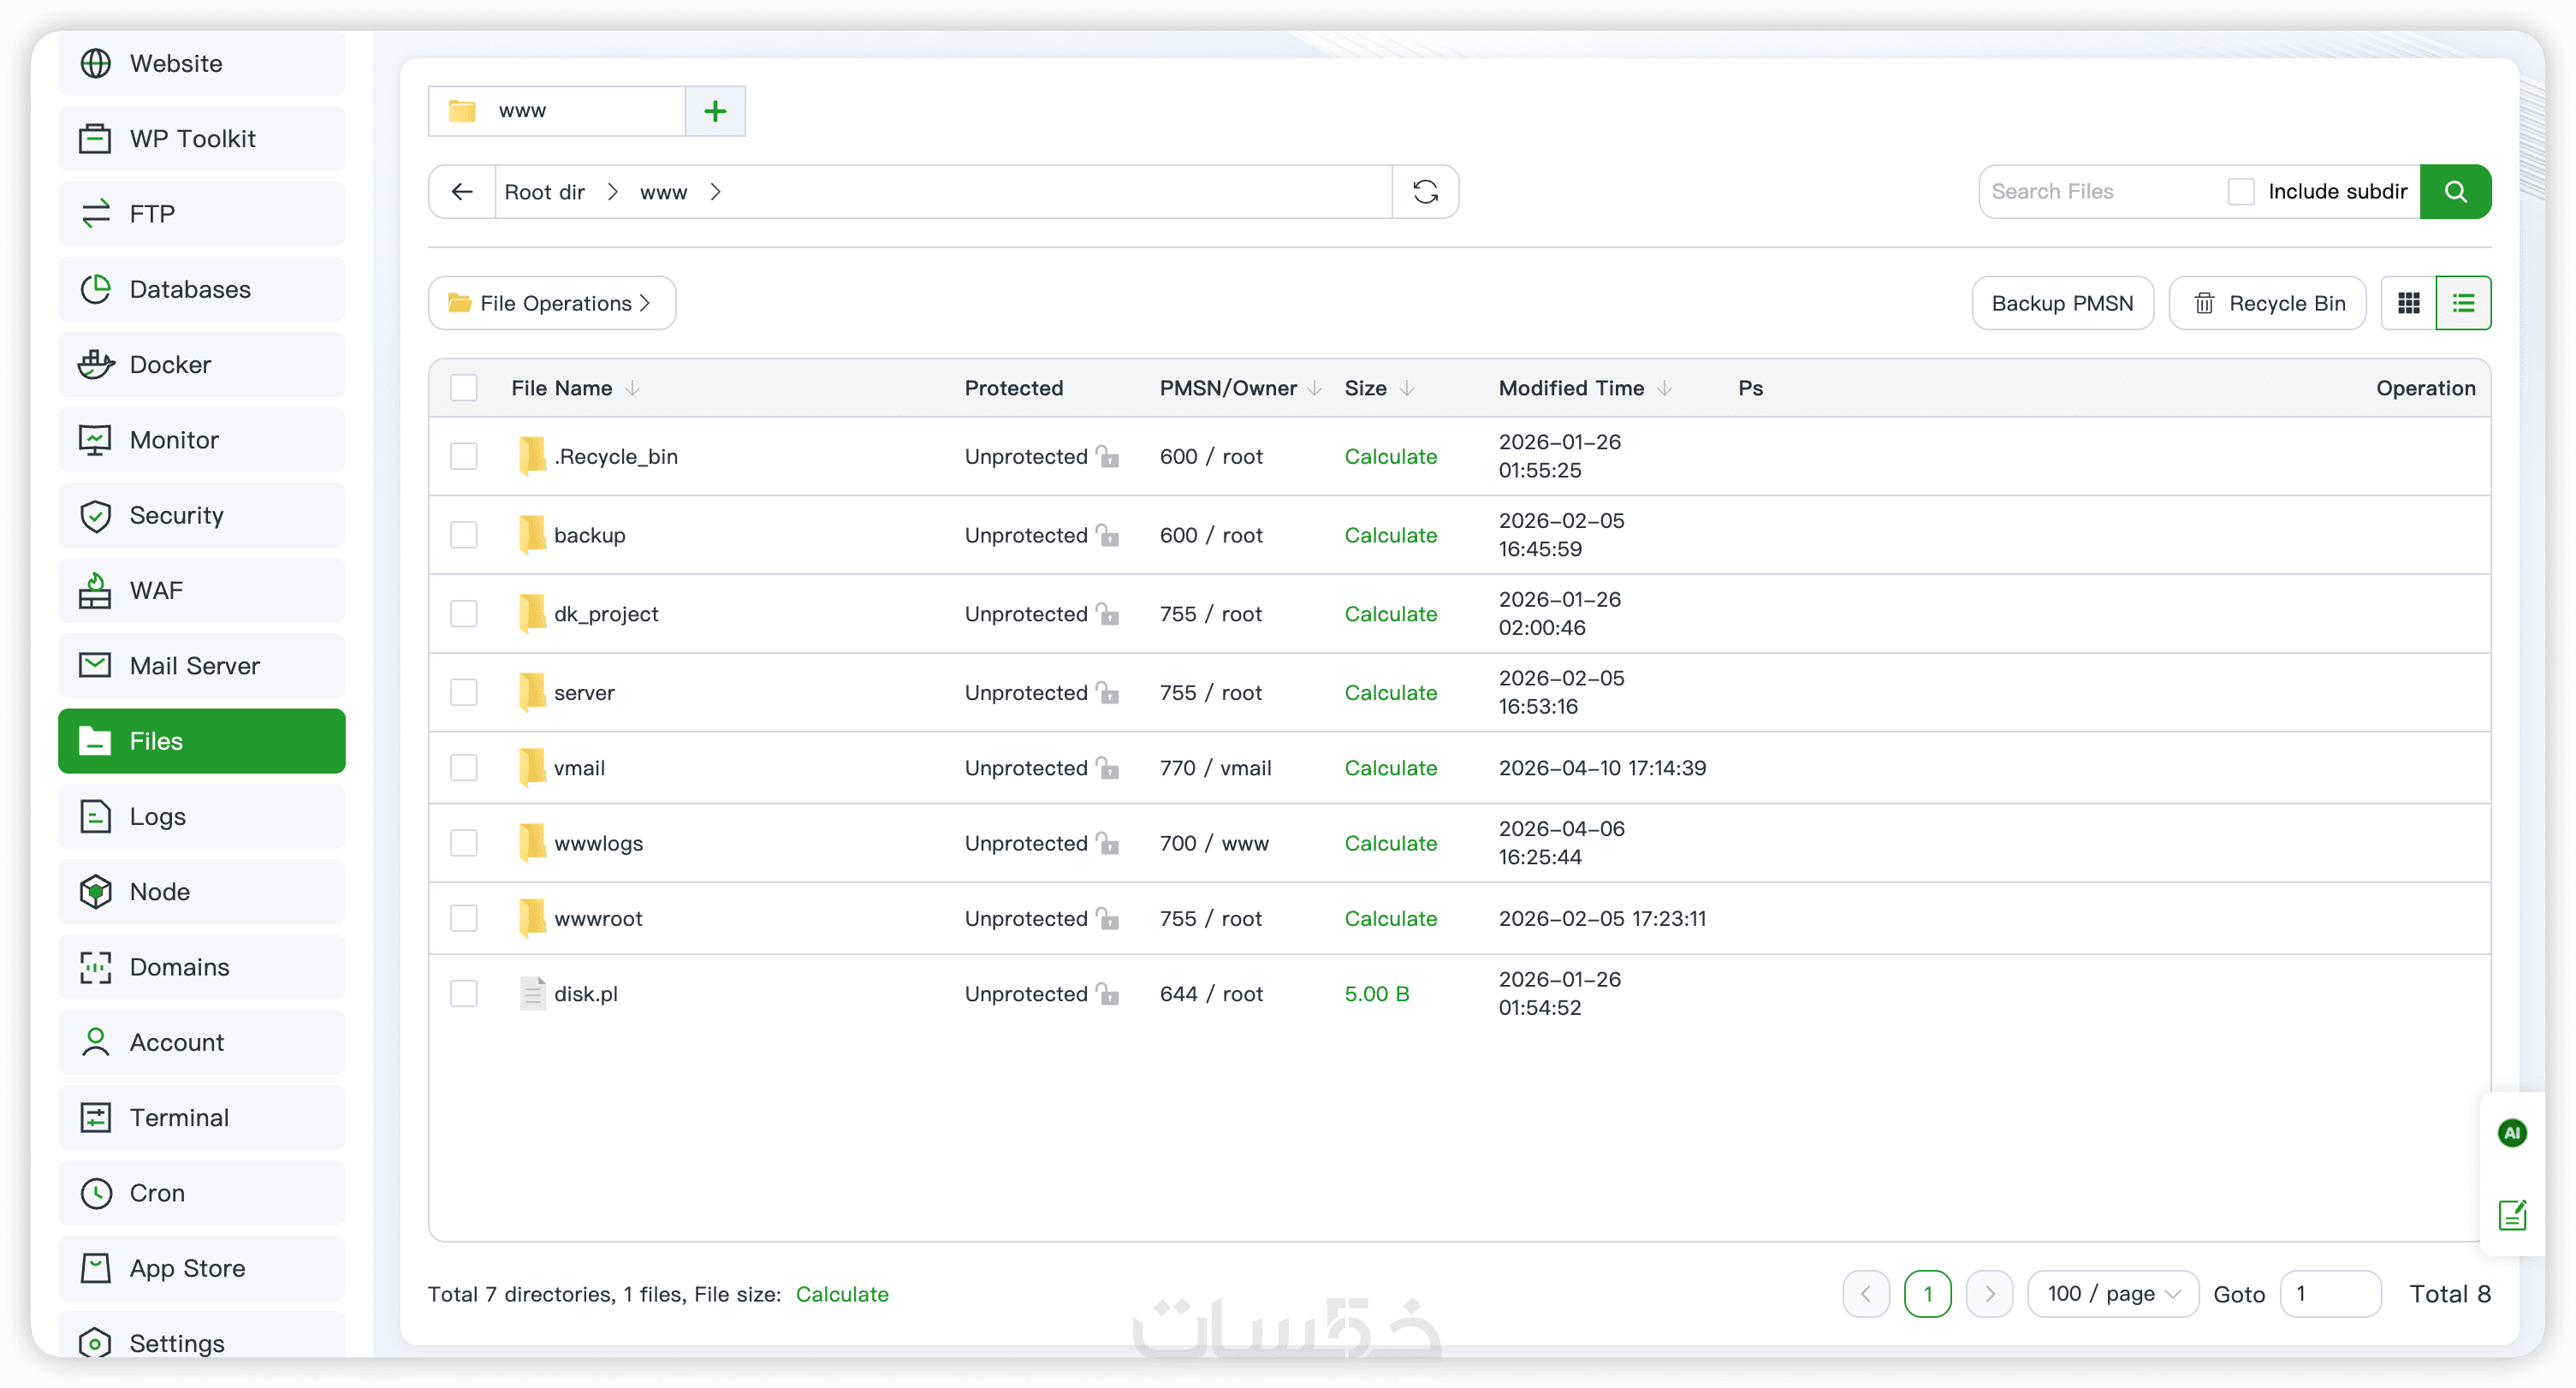
Task: Switch to list view icon
Action: coord(2463,303)
